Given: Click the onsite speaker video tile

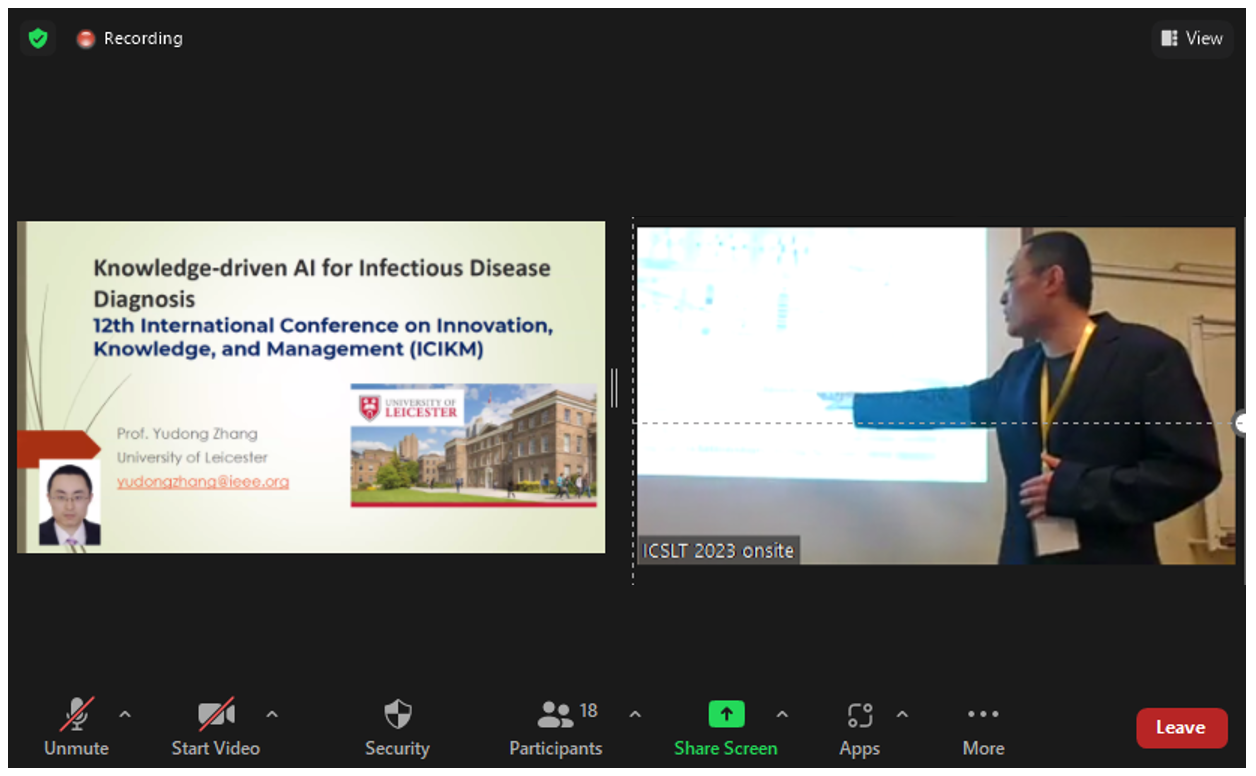Looking at the screenshot, I should (x=936, y=396).
